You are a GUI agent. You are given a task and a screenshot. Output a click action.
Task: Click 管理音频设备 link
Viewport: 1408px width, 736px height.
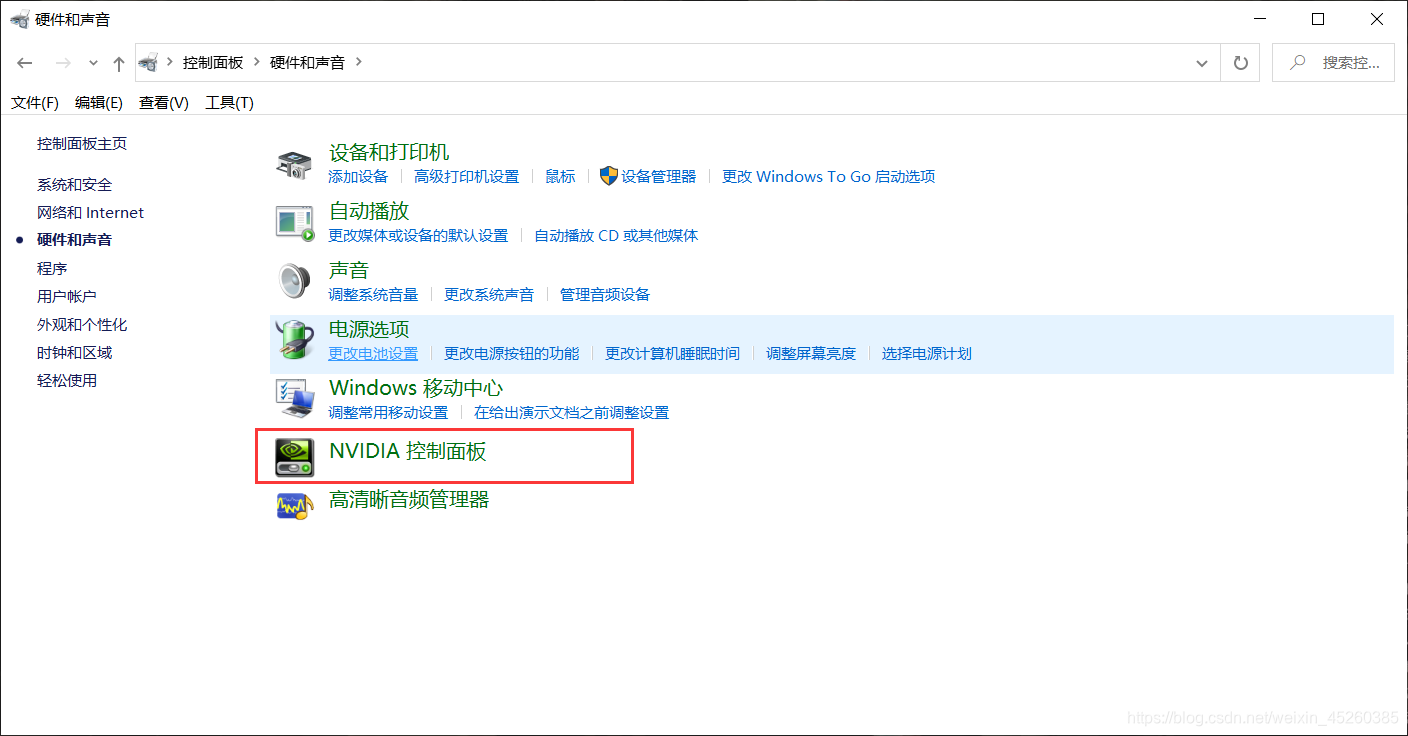(605, 295)
